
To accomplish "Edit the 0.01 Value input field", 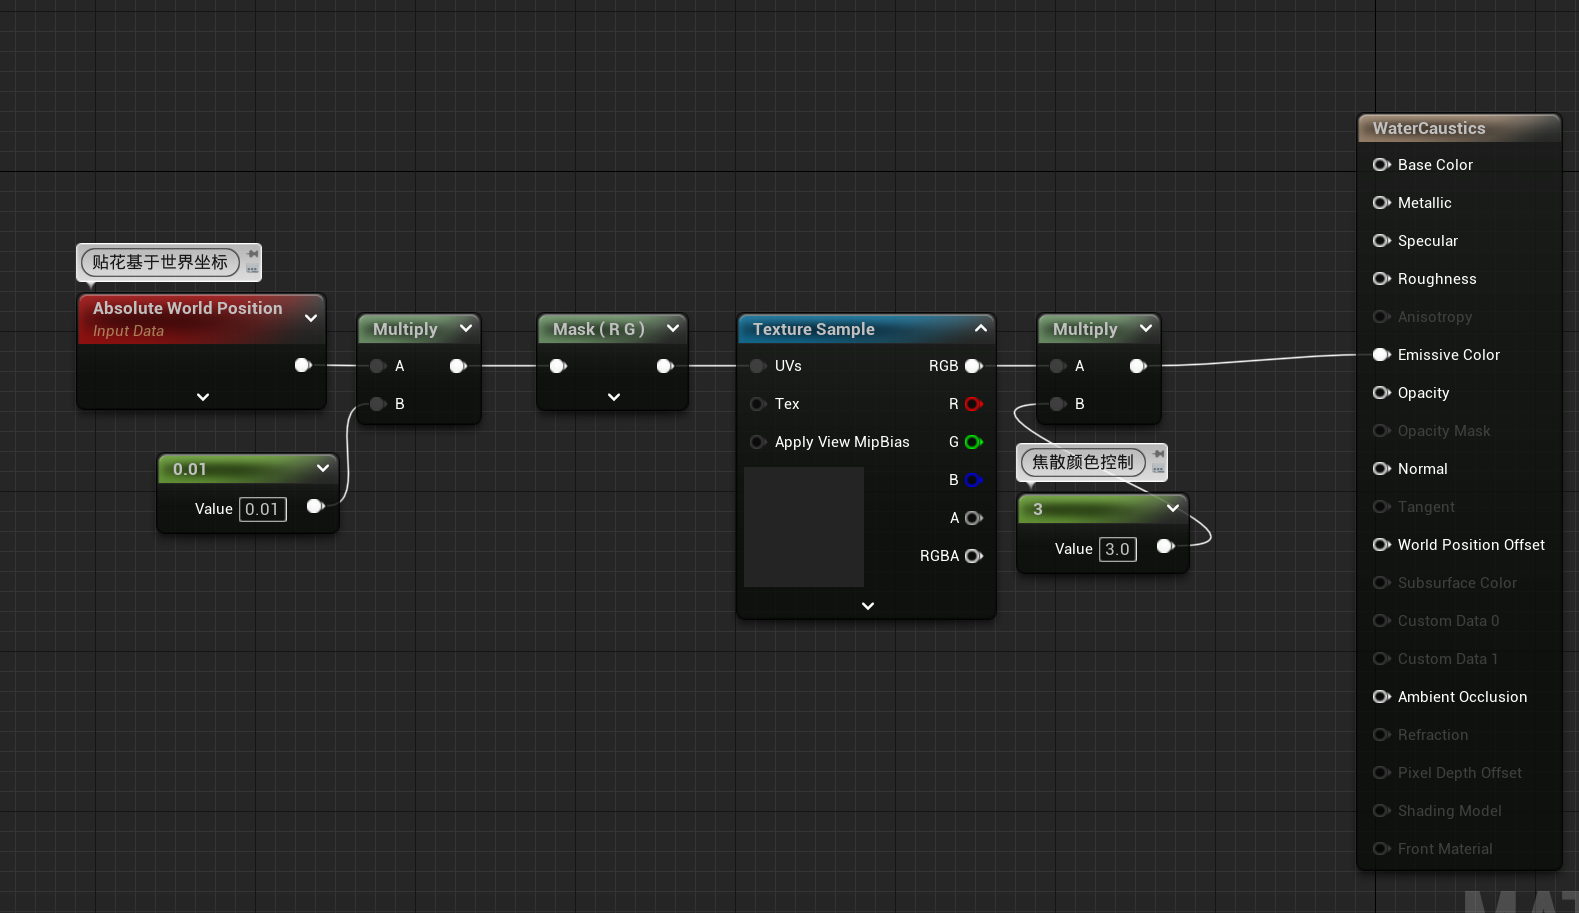I will [263, 509].
